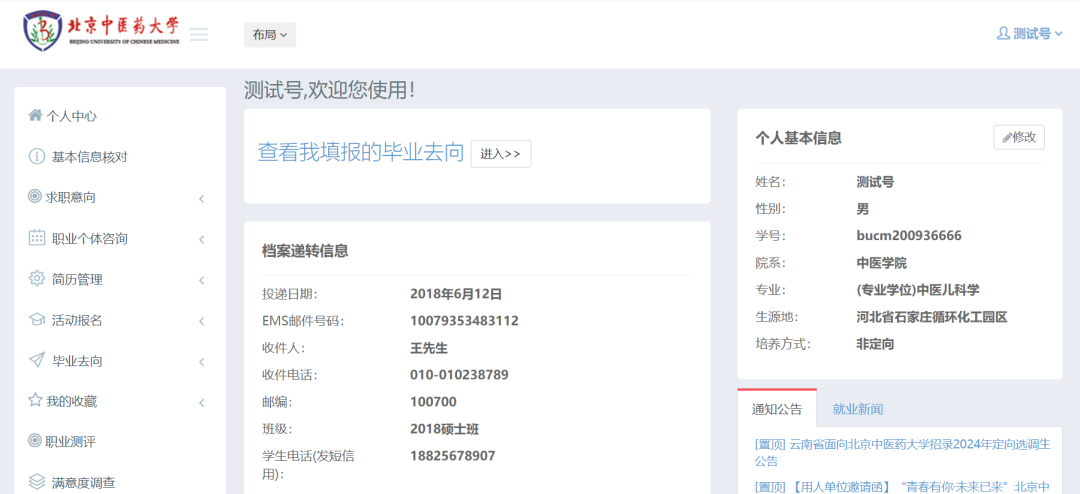The height and width of the screenshot is (494, 1080).
Task: Expand the 我的收藏 chevron arrow
Action: click(x=201, y=402)
